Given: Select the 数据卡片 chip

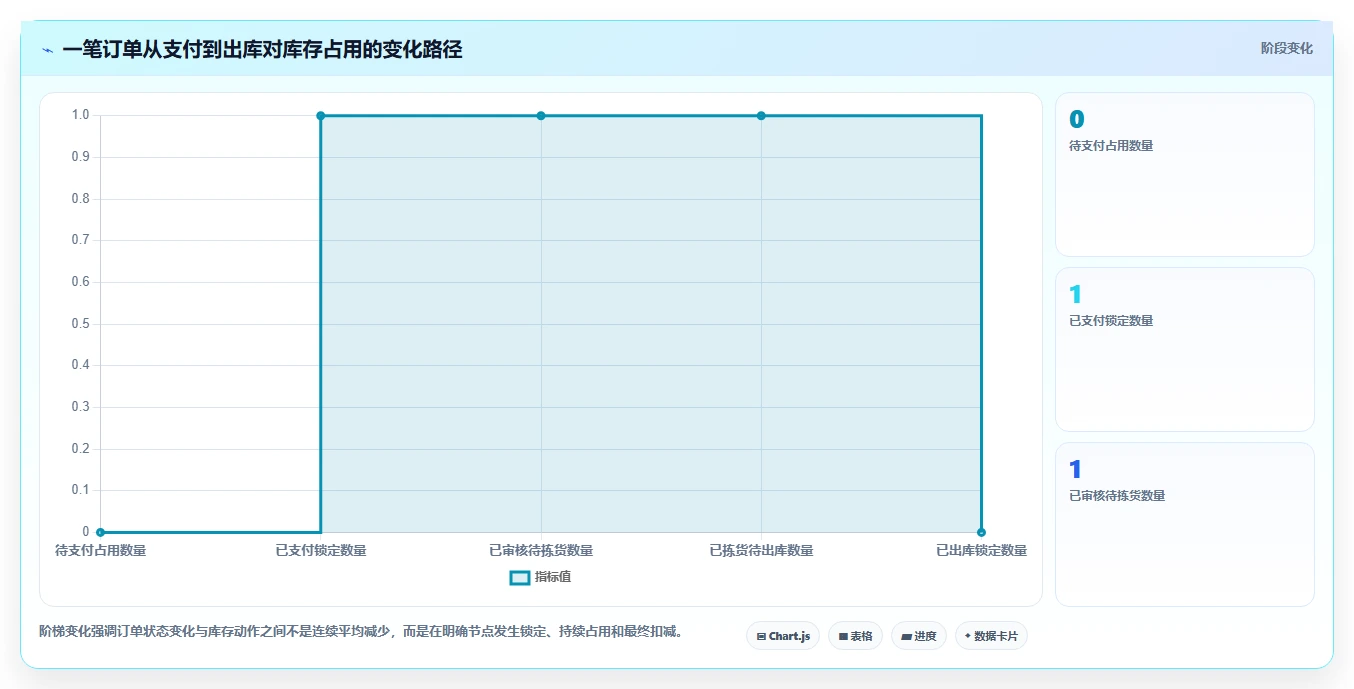Looking at the screenshot, I should click(991, 636).
